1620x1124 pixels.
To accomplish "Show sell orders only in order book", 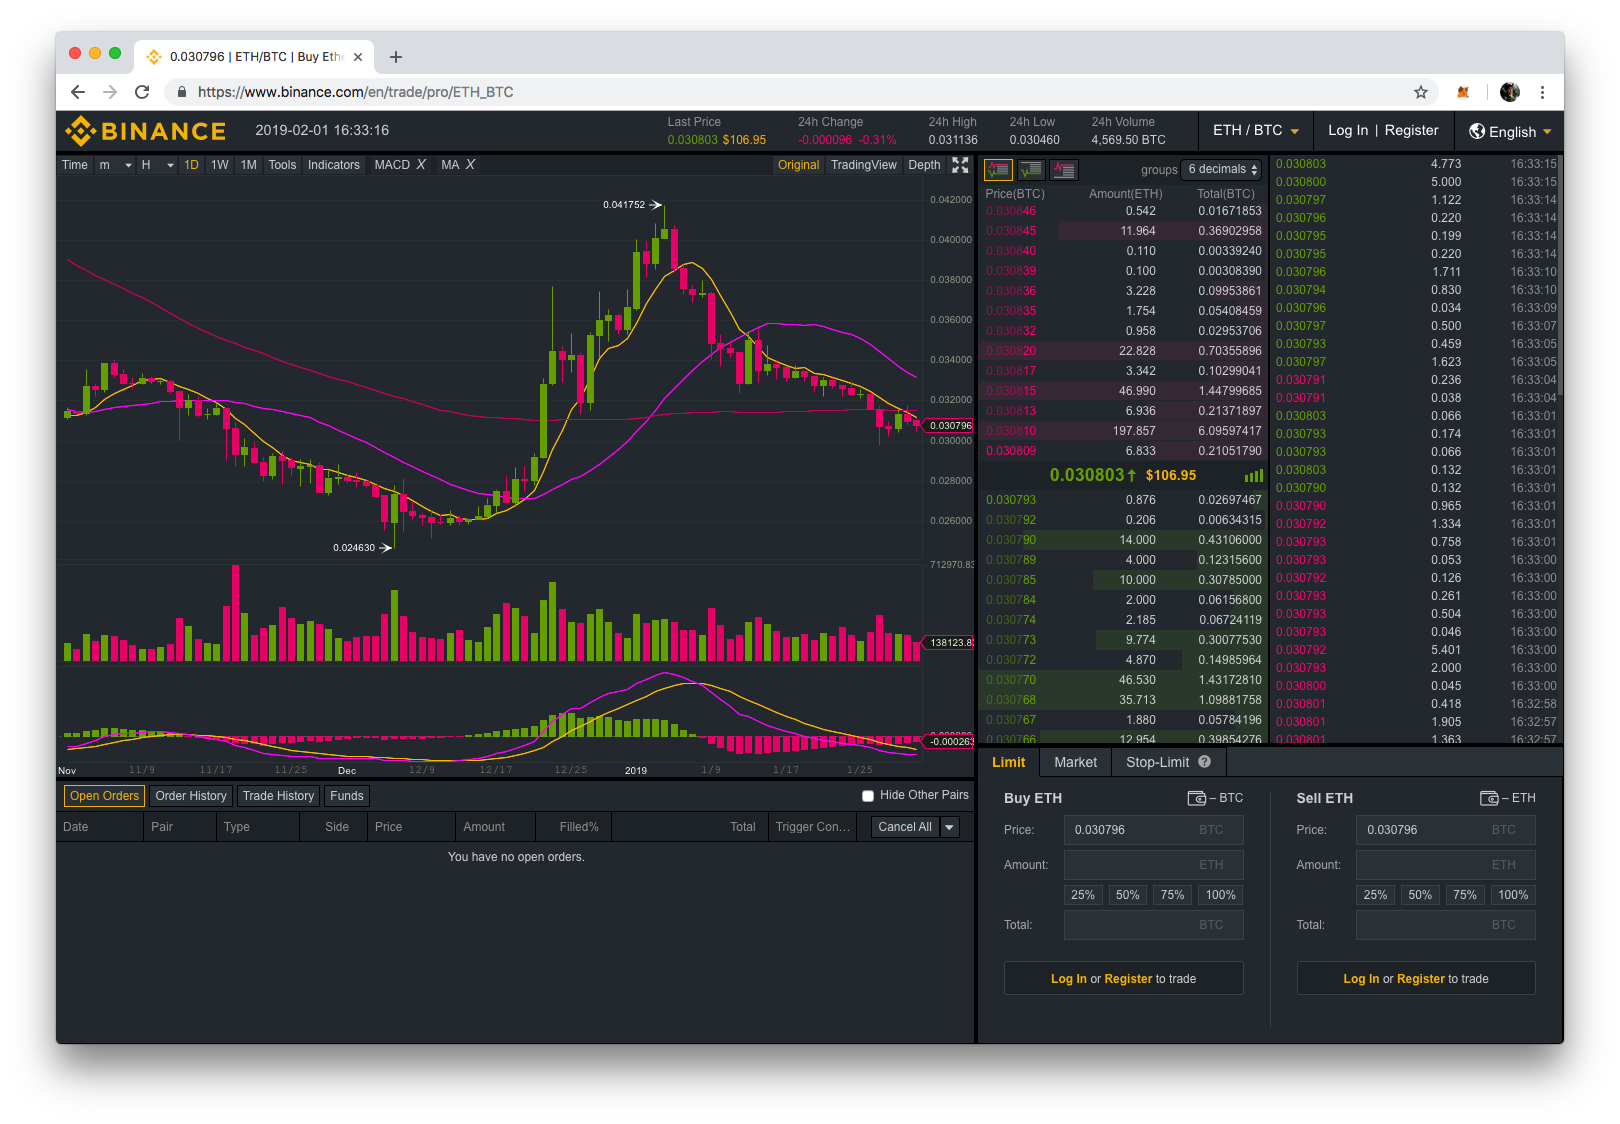I will [x=1063, y=170].
